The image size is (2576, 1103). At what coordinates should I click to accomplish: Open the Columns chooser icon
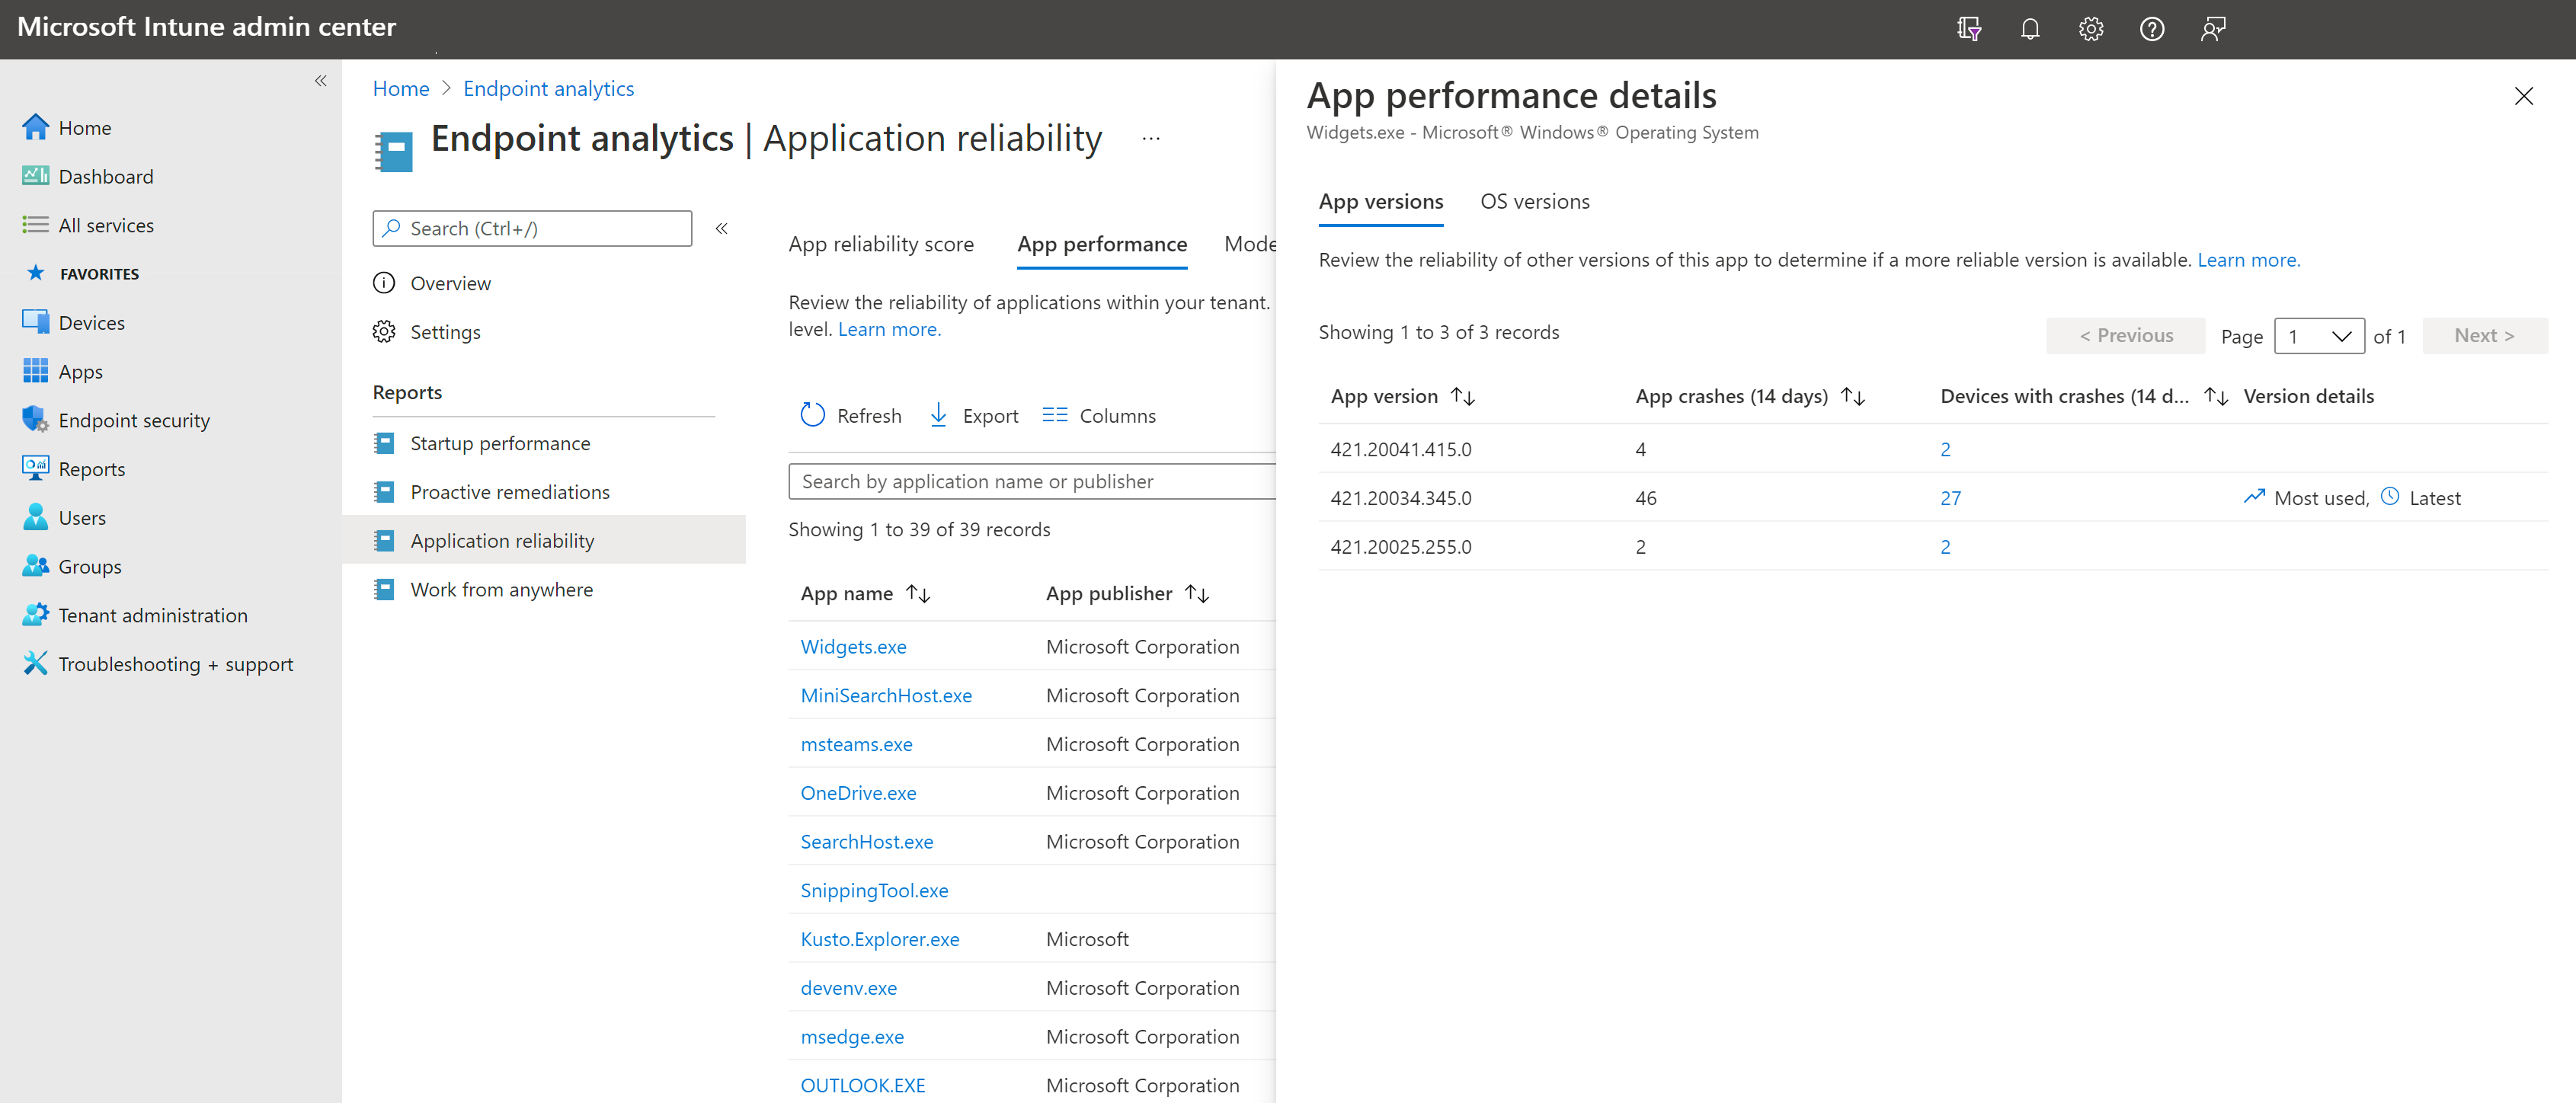[1054, 415]
